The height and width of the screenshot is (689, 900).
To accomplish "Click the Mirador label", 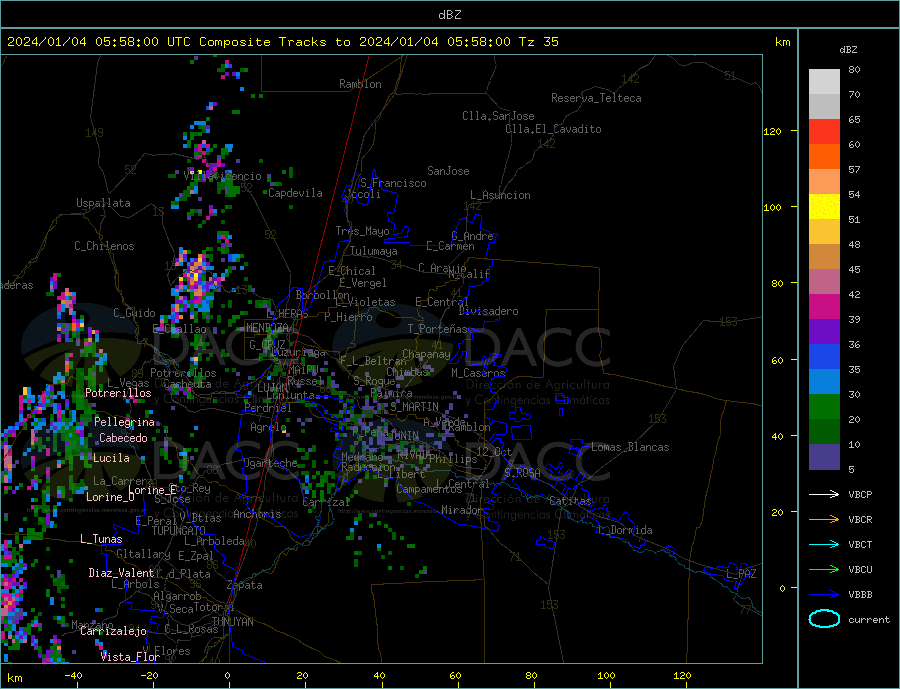I will [461, 510].
